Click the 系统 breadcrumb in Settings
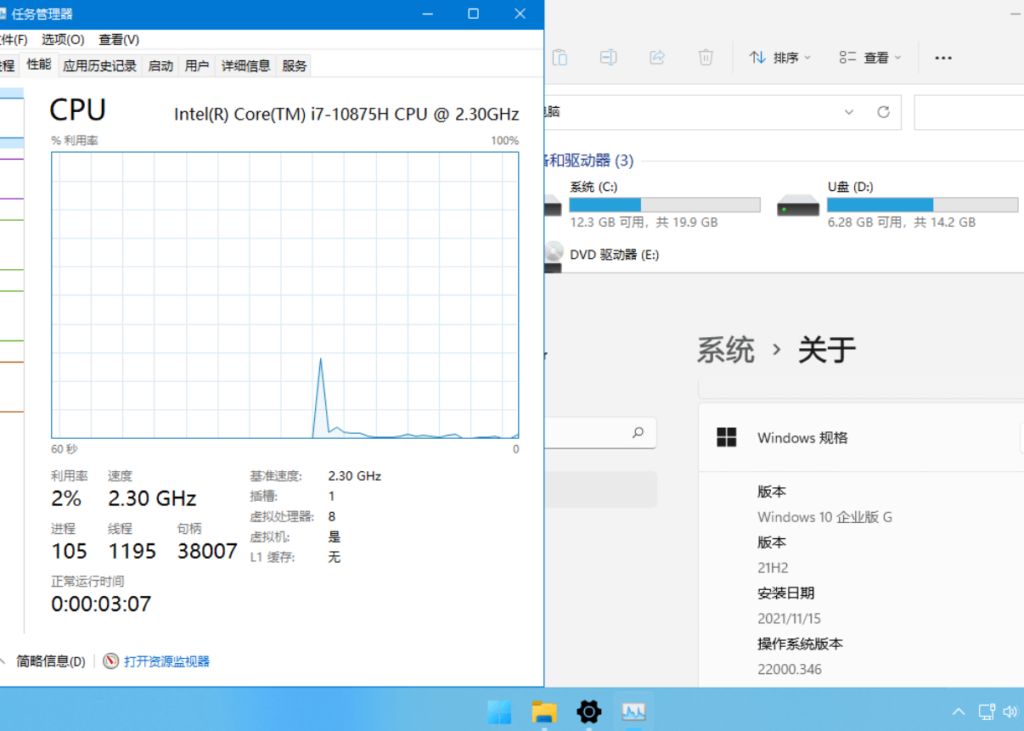 point(726,349)
